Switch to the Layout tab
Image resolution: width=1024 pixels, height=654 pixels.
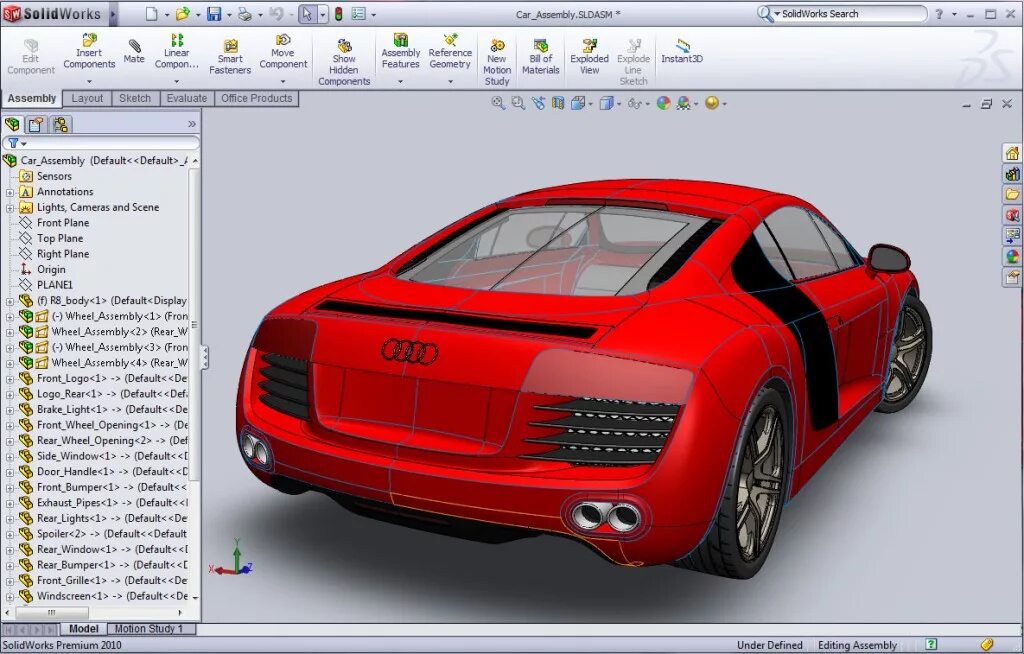pos(87,98)
